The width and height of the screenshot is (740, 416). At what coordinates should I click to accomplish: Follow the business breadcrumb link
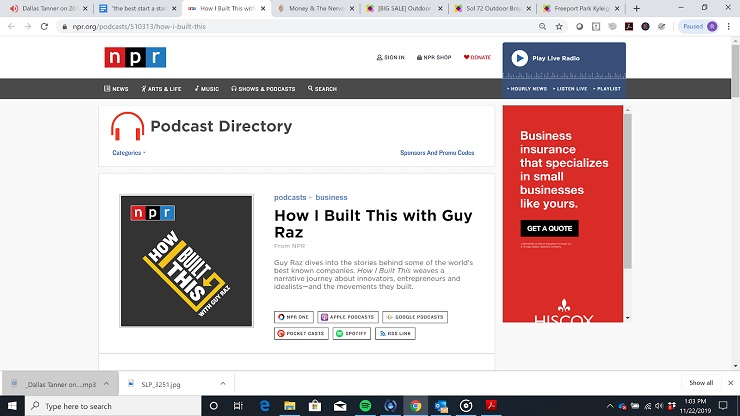coord(331,197)
